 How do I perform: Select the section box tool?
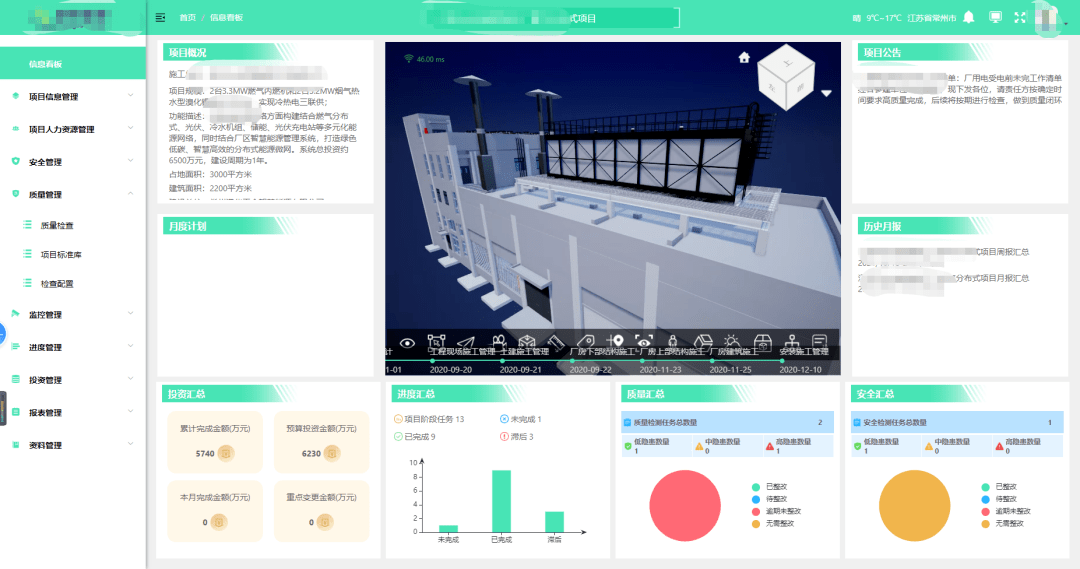click(527, 341)
